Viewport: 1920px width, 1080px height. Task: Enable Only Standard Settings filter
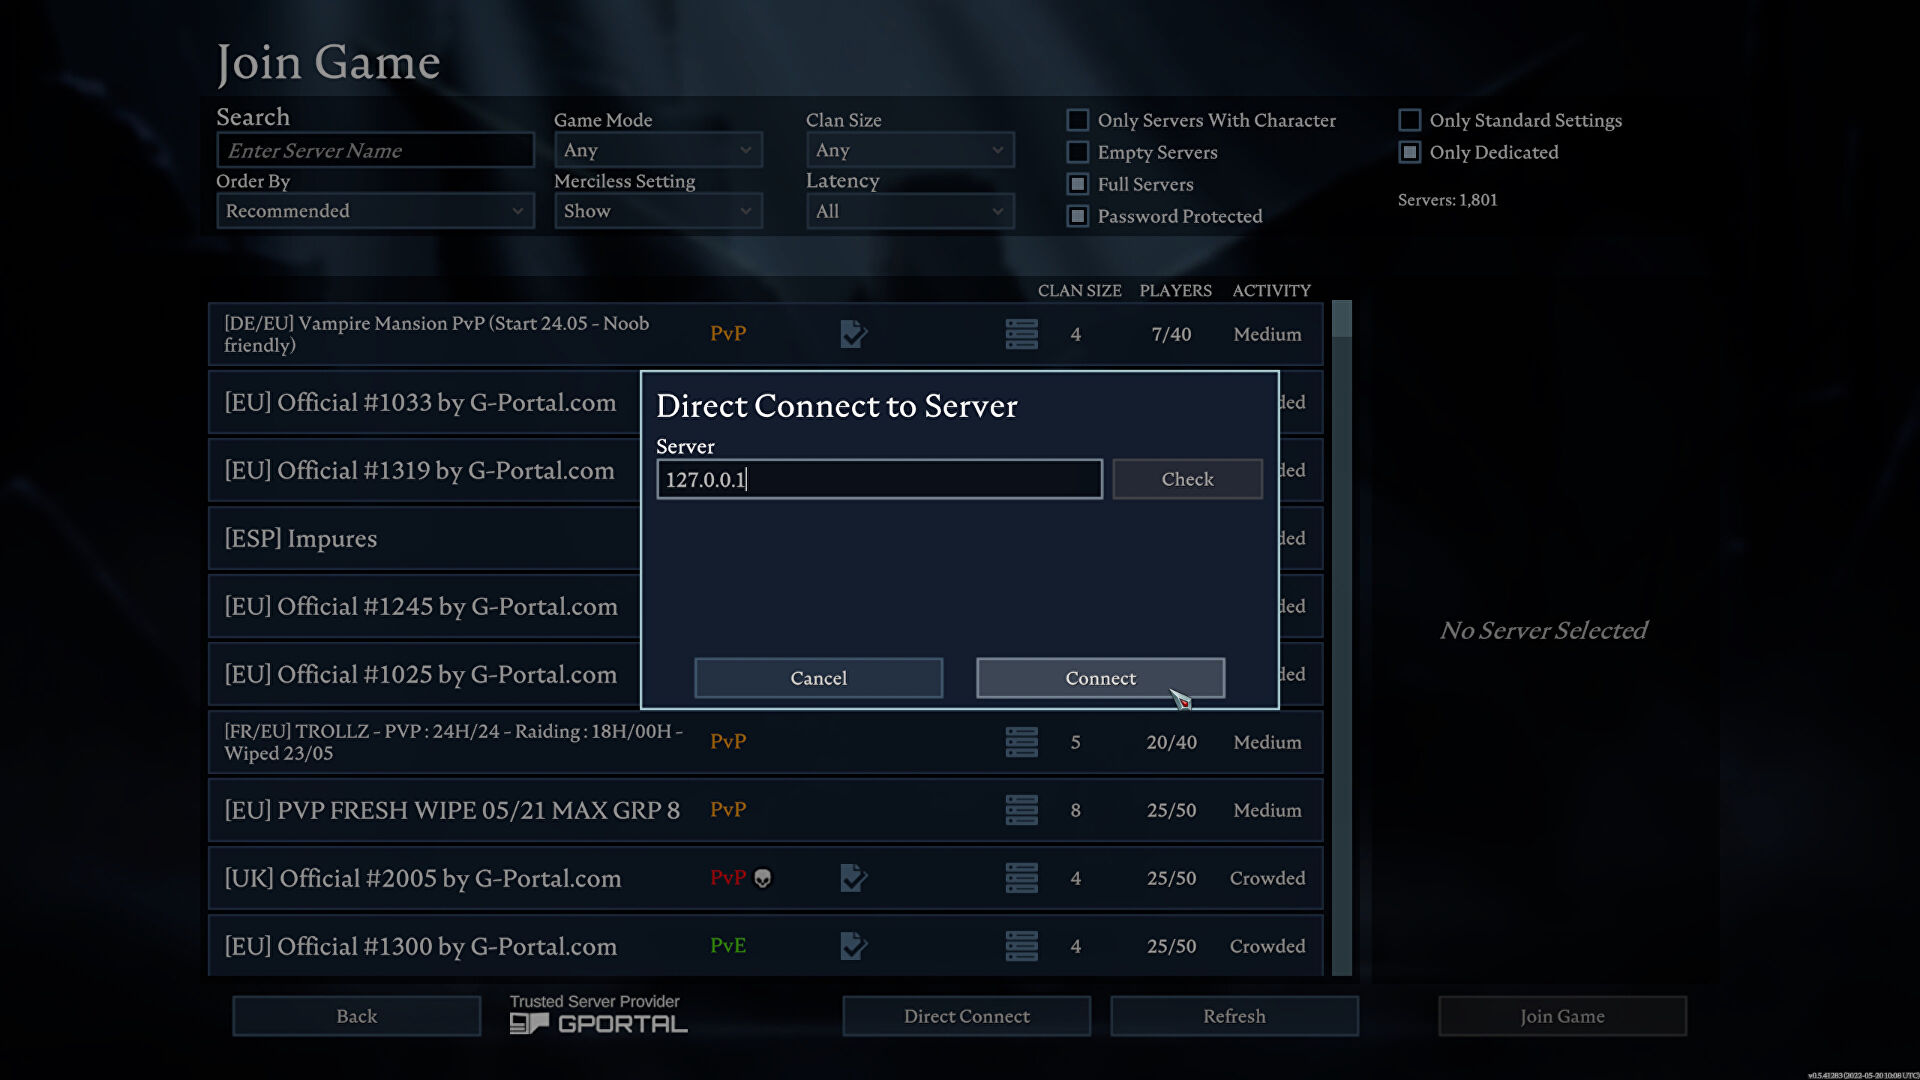click(x=1407, y=120)
